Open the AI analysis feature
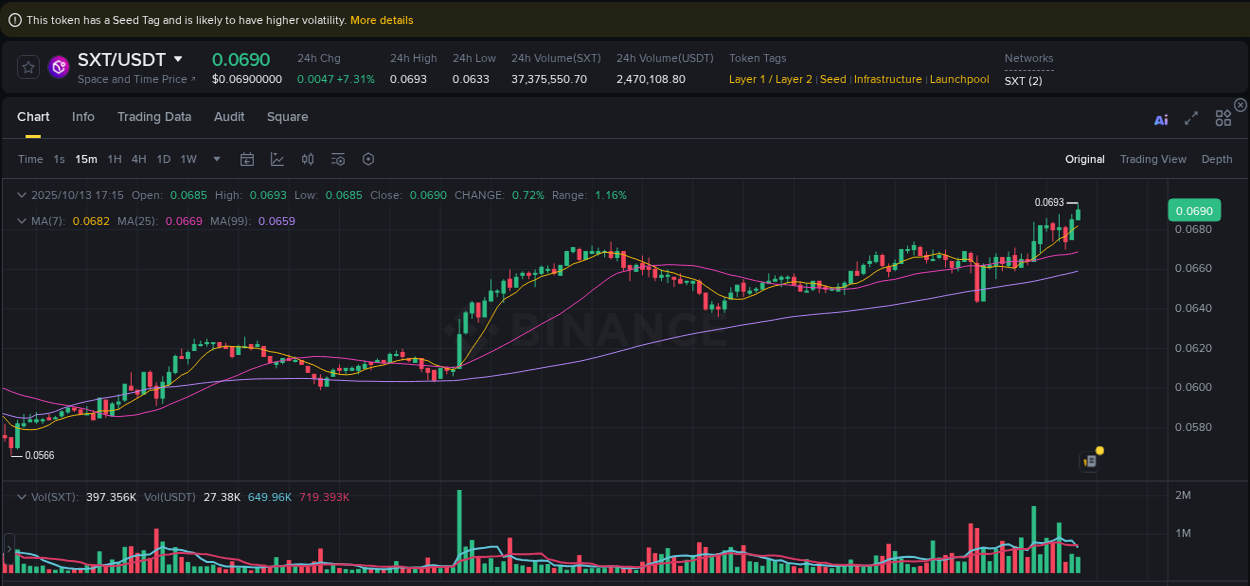 point(1161,118)
